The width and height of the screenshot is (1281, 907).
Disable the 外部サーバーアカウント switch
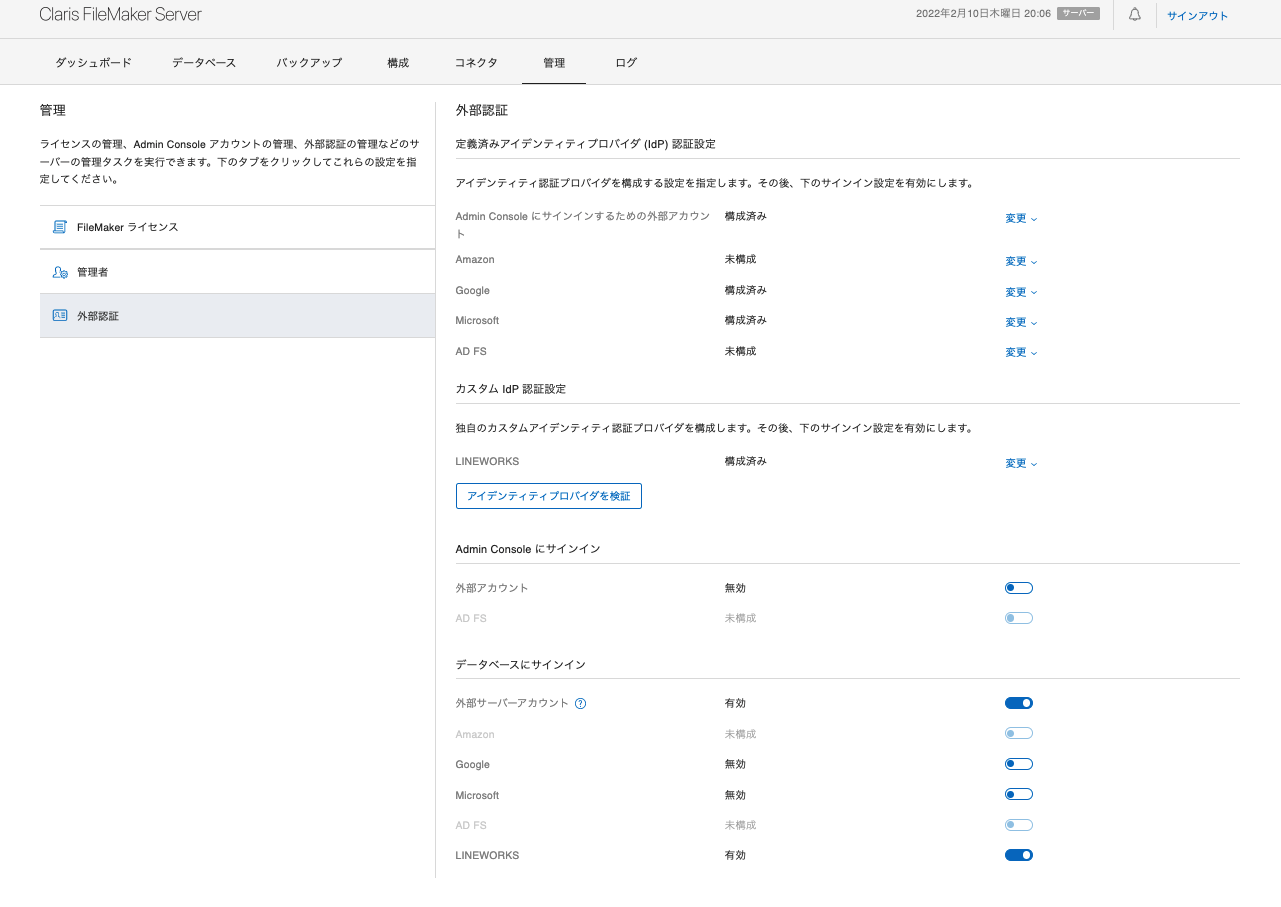tap(1019, 703)
